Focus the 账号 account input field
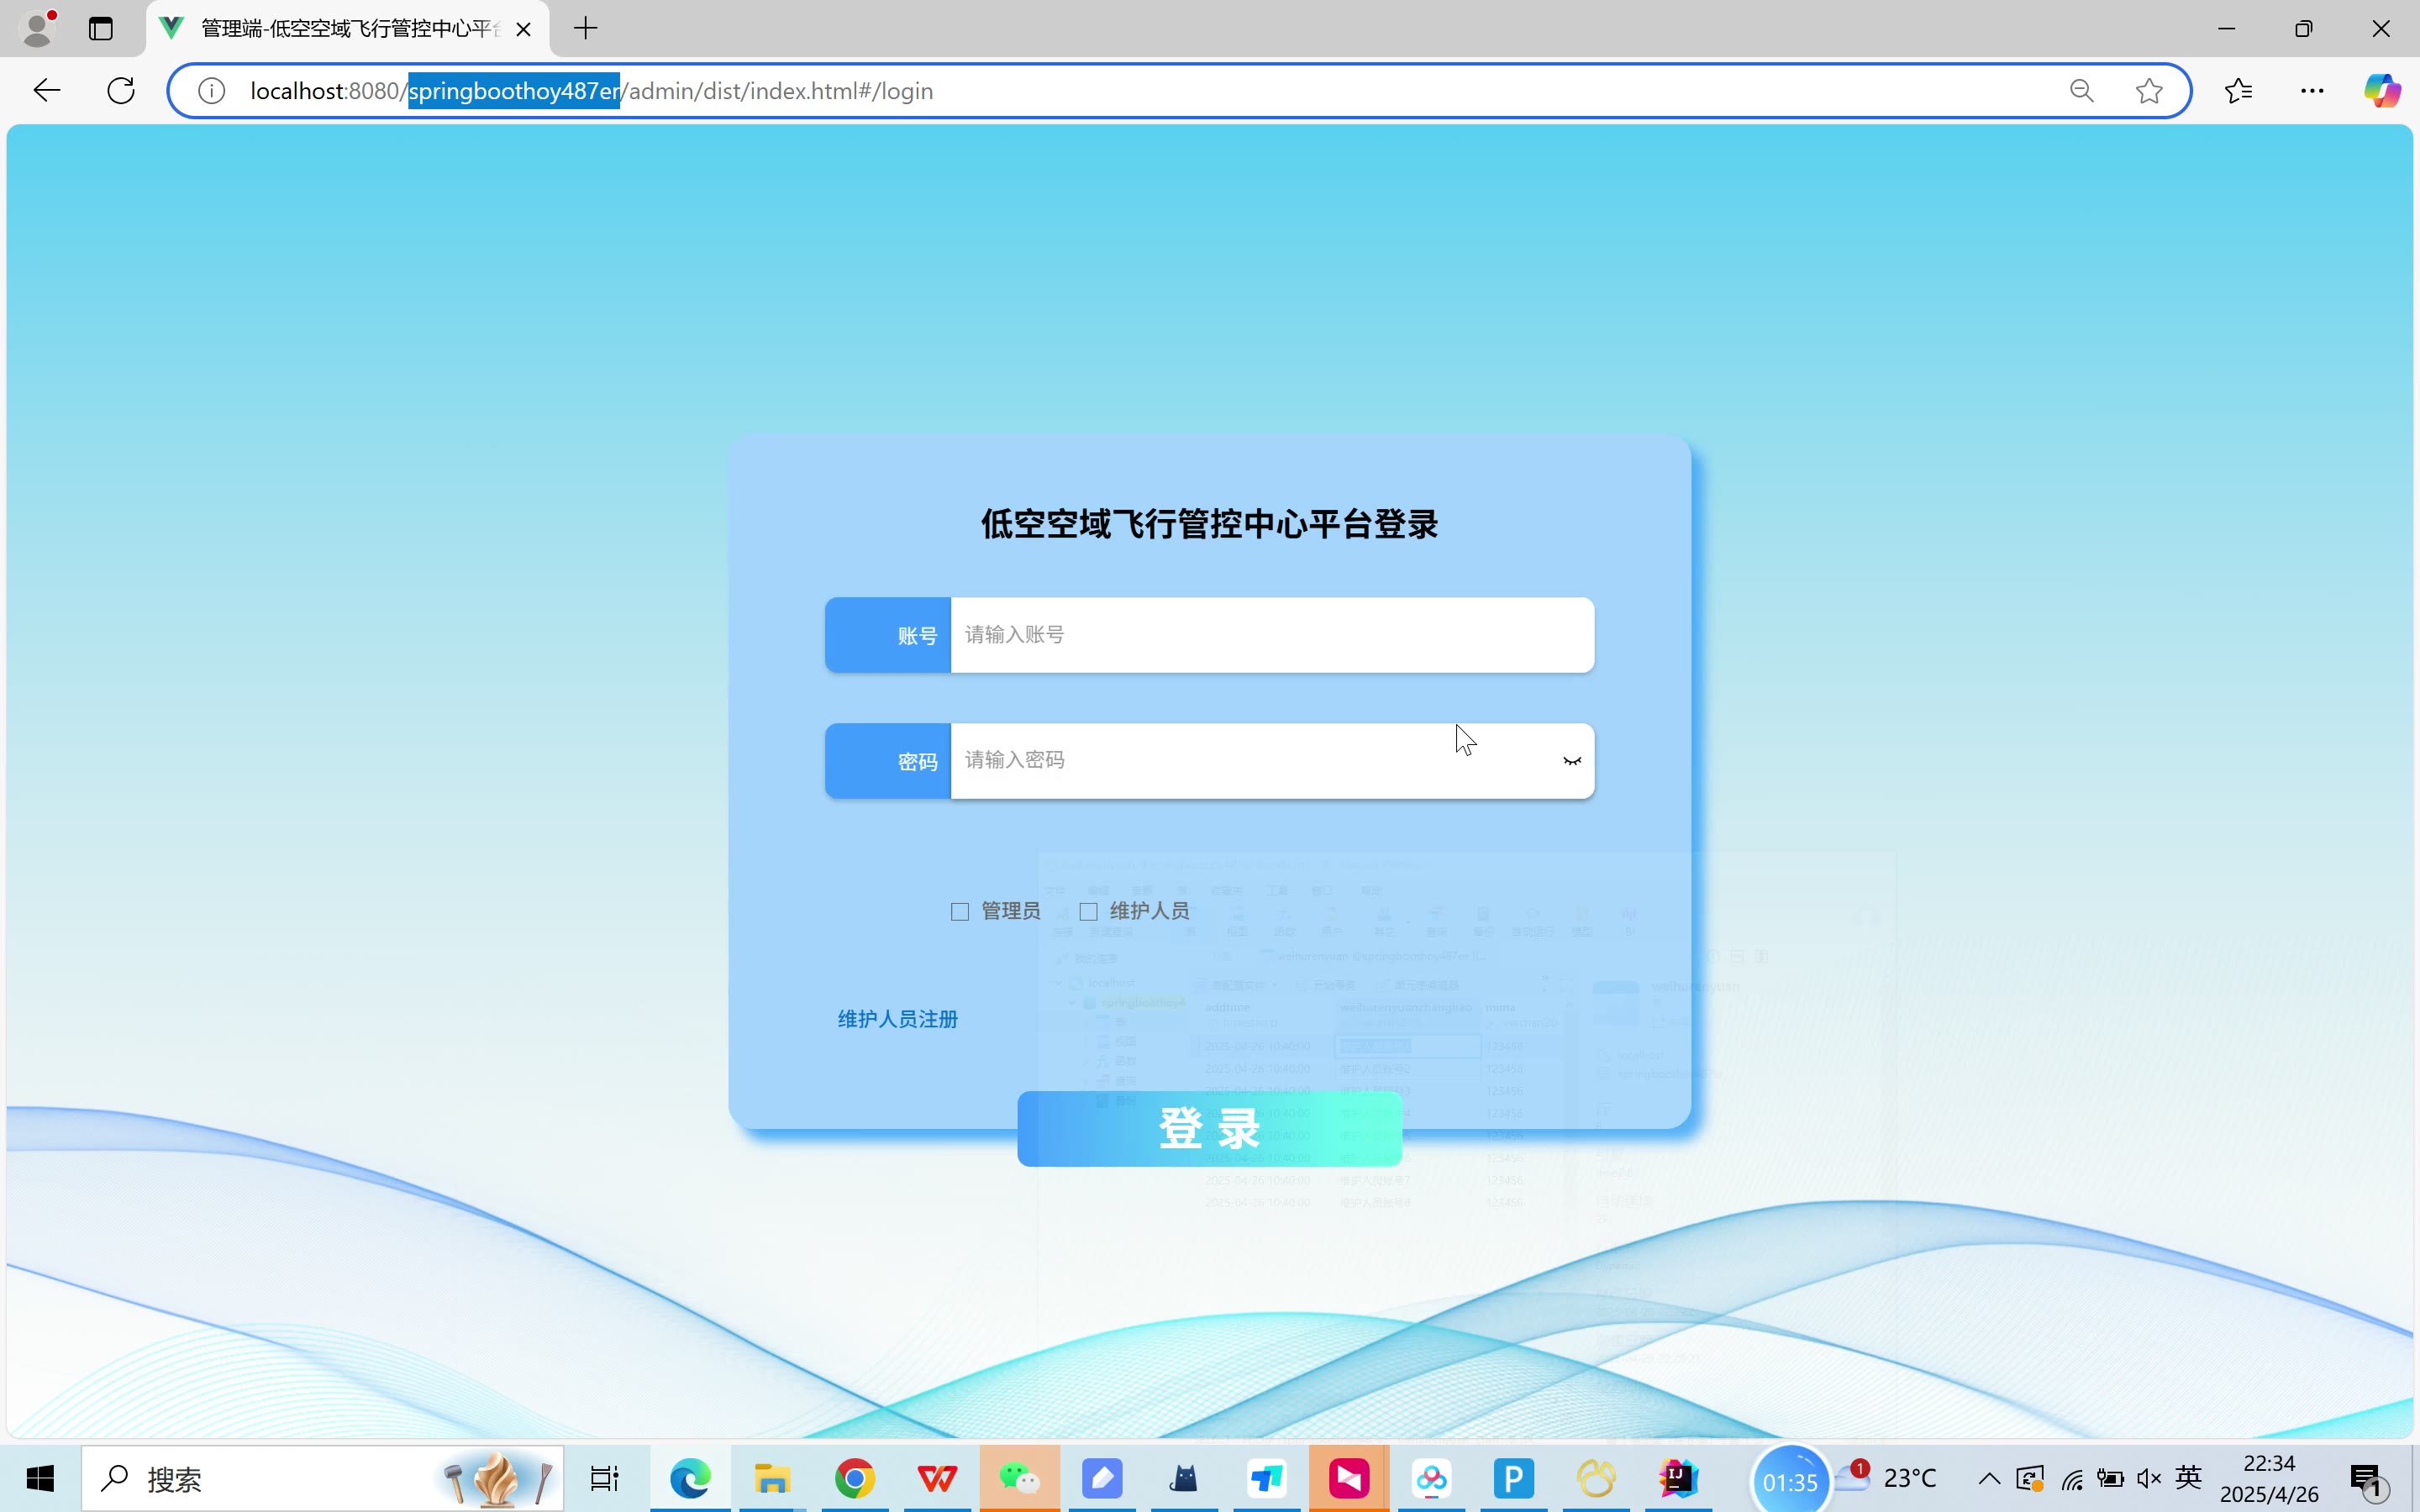This screenshot has width=2420, height=1512. point(1270,635)
